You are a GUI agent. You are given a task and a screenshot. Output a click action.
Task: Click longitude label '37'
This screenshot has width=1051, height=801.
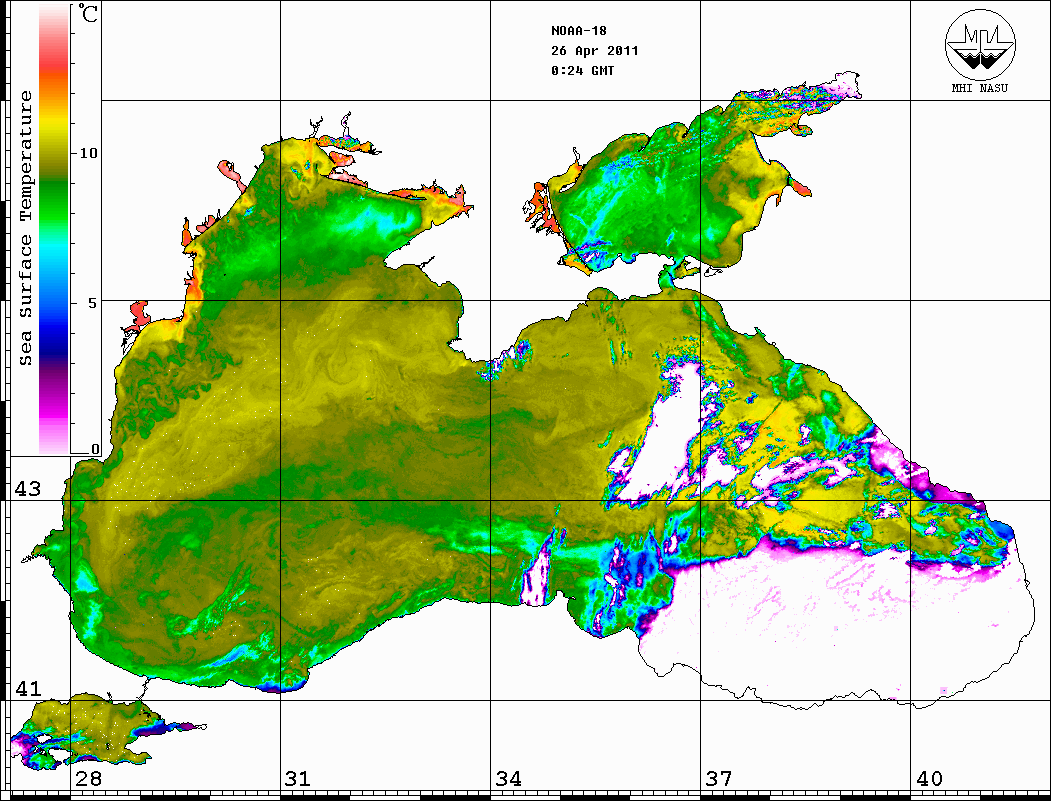(719, 778)
